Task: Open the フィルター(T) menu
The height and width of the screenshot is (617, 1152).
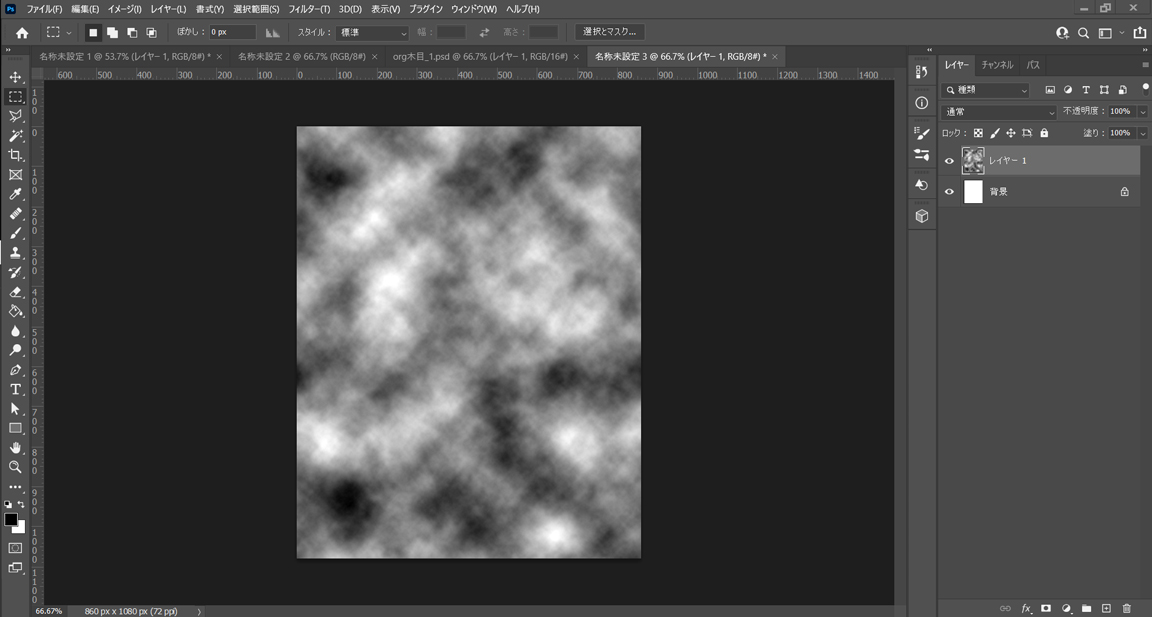Action: (x=309, y=9)
